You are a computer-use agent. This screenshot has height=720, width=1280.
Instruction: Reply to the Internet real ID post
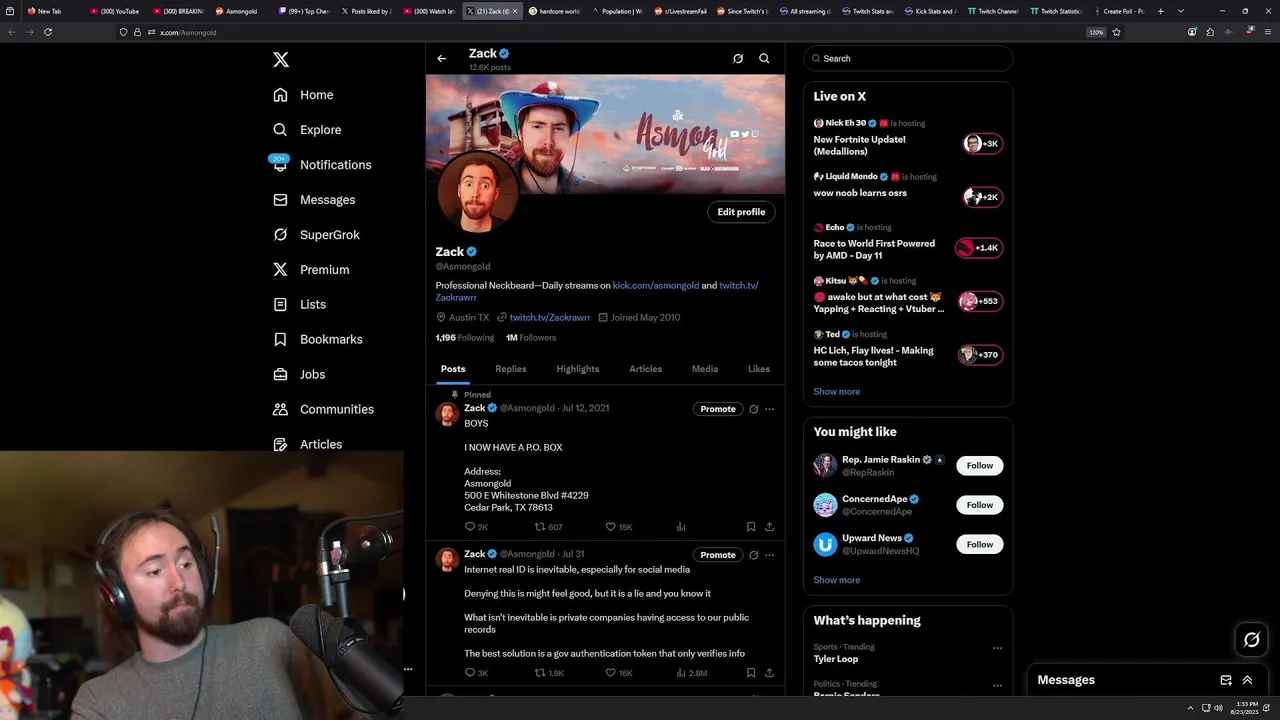[476, 673]
